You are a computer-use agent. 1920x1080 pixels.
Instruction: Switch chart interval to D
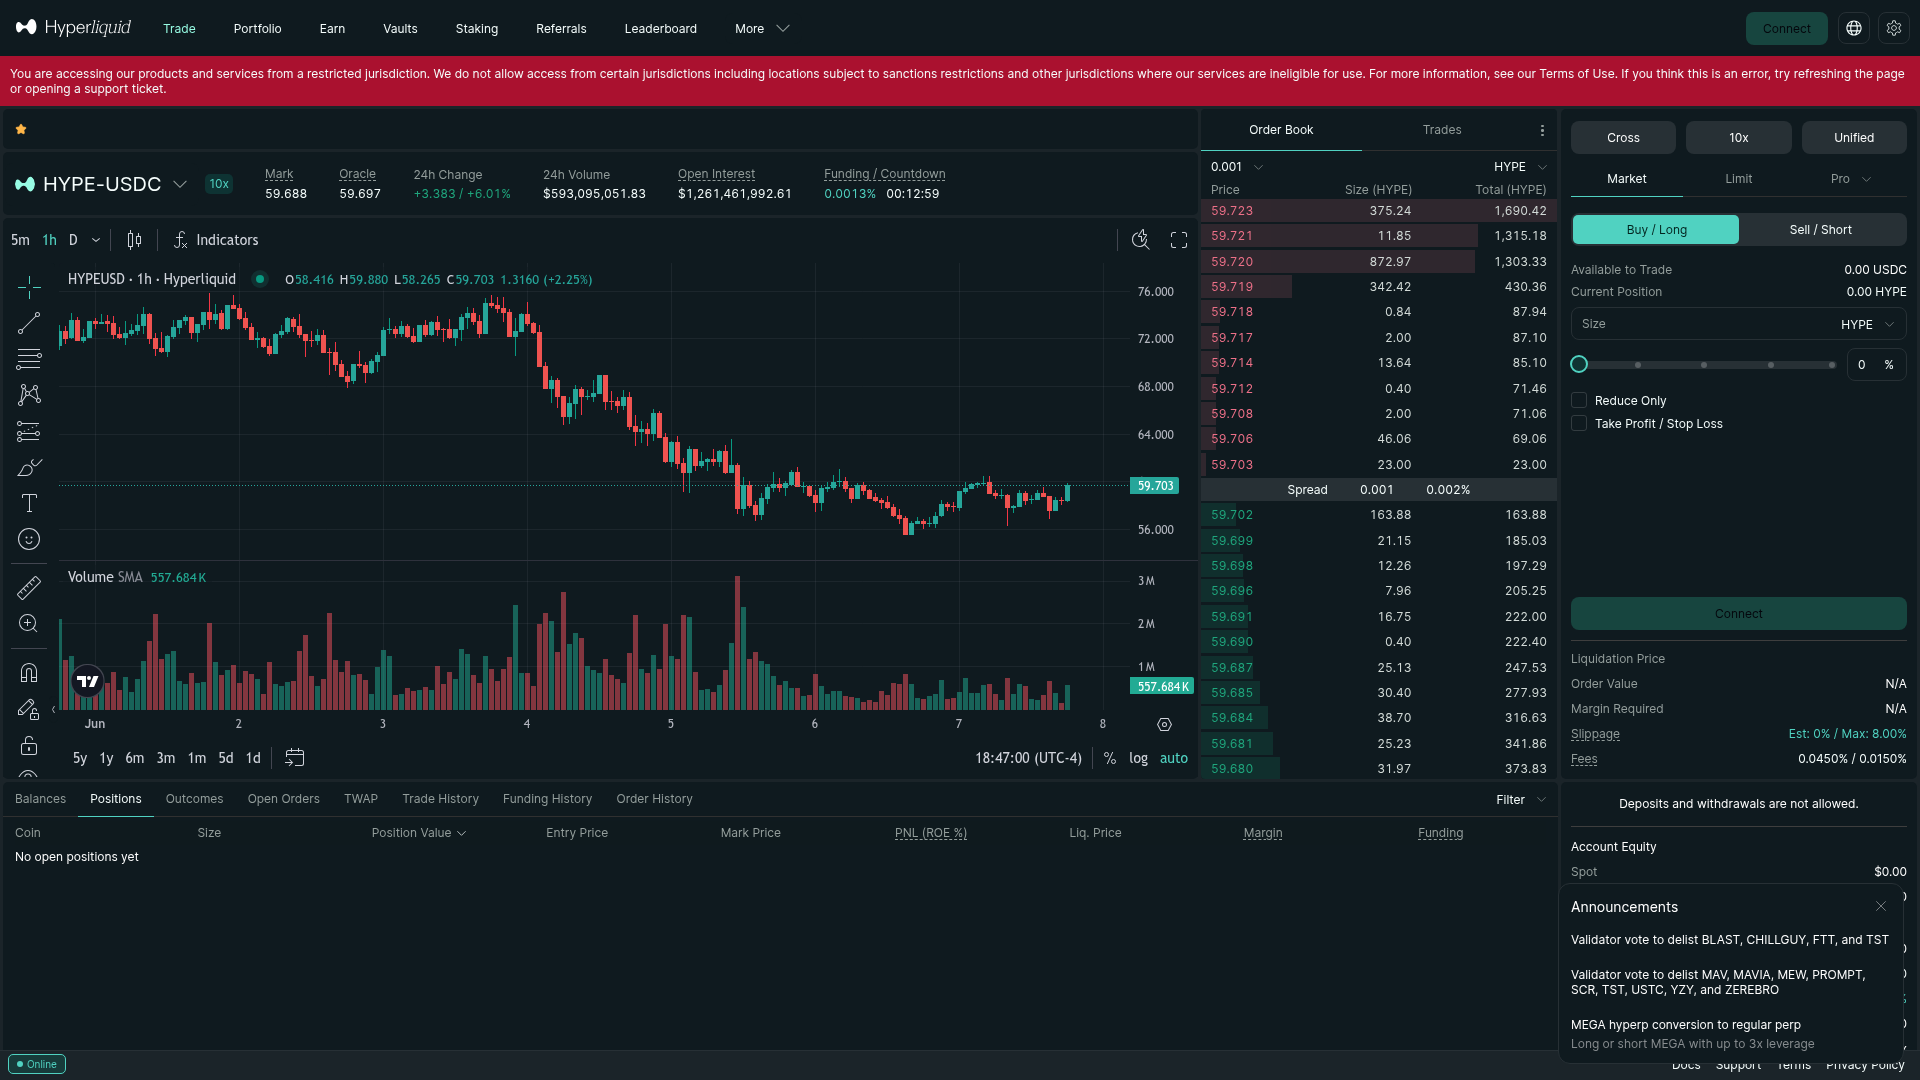(73, 240)
